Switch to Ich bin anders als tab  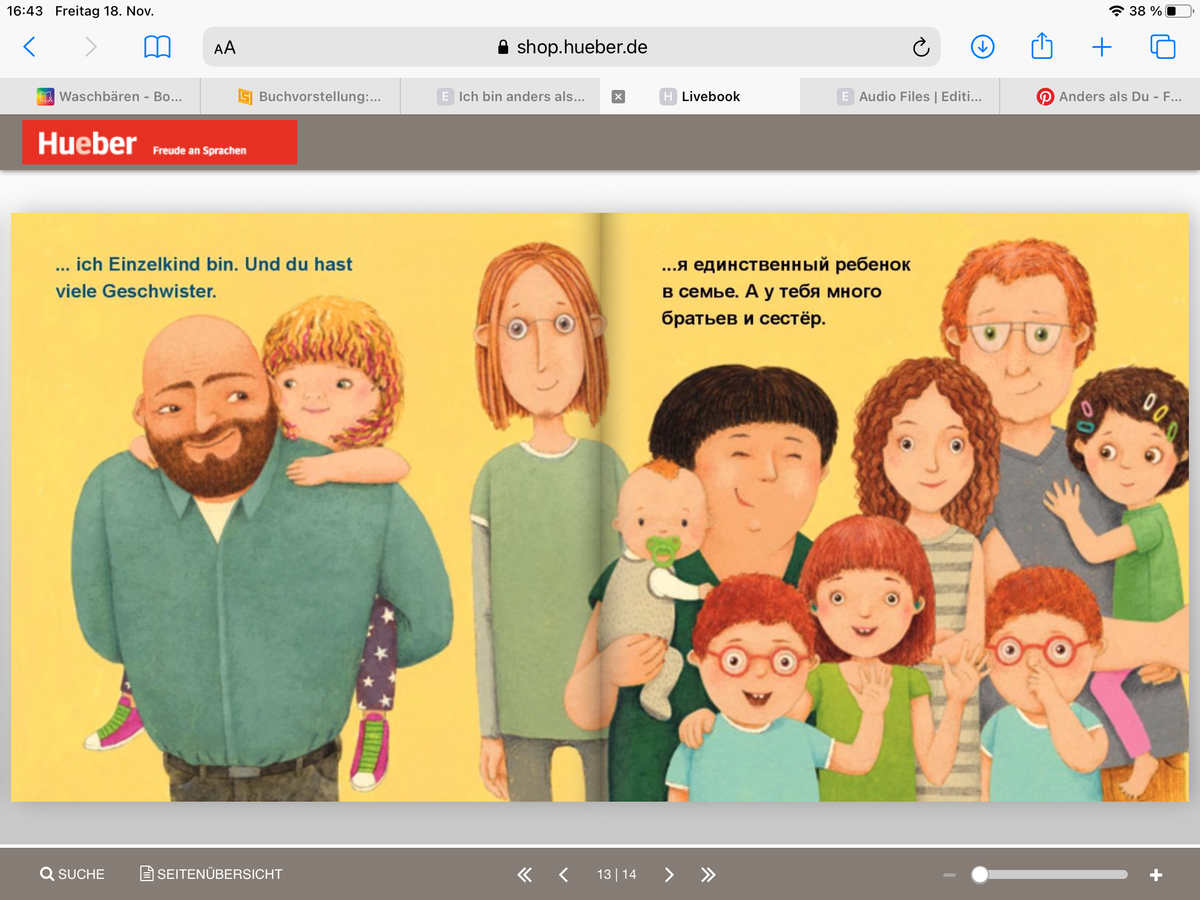coord(500,97)
